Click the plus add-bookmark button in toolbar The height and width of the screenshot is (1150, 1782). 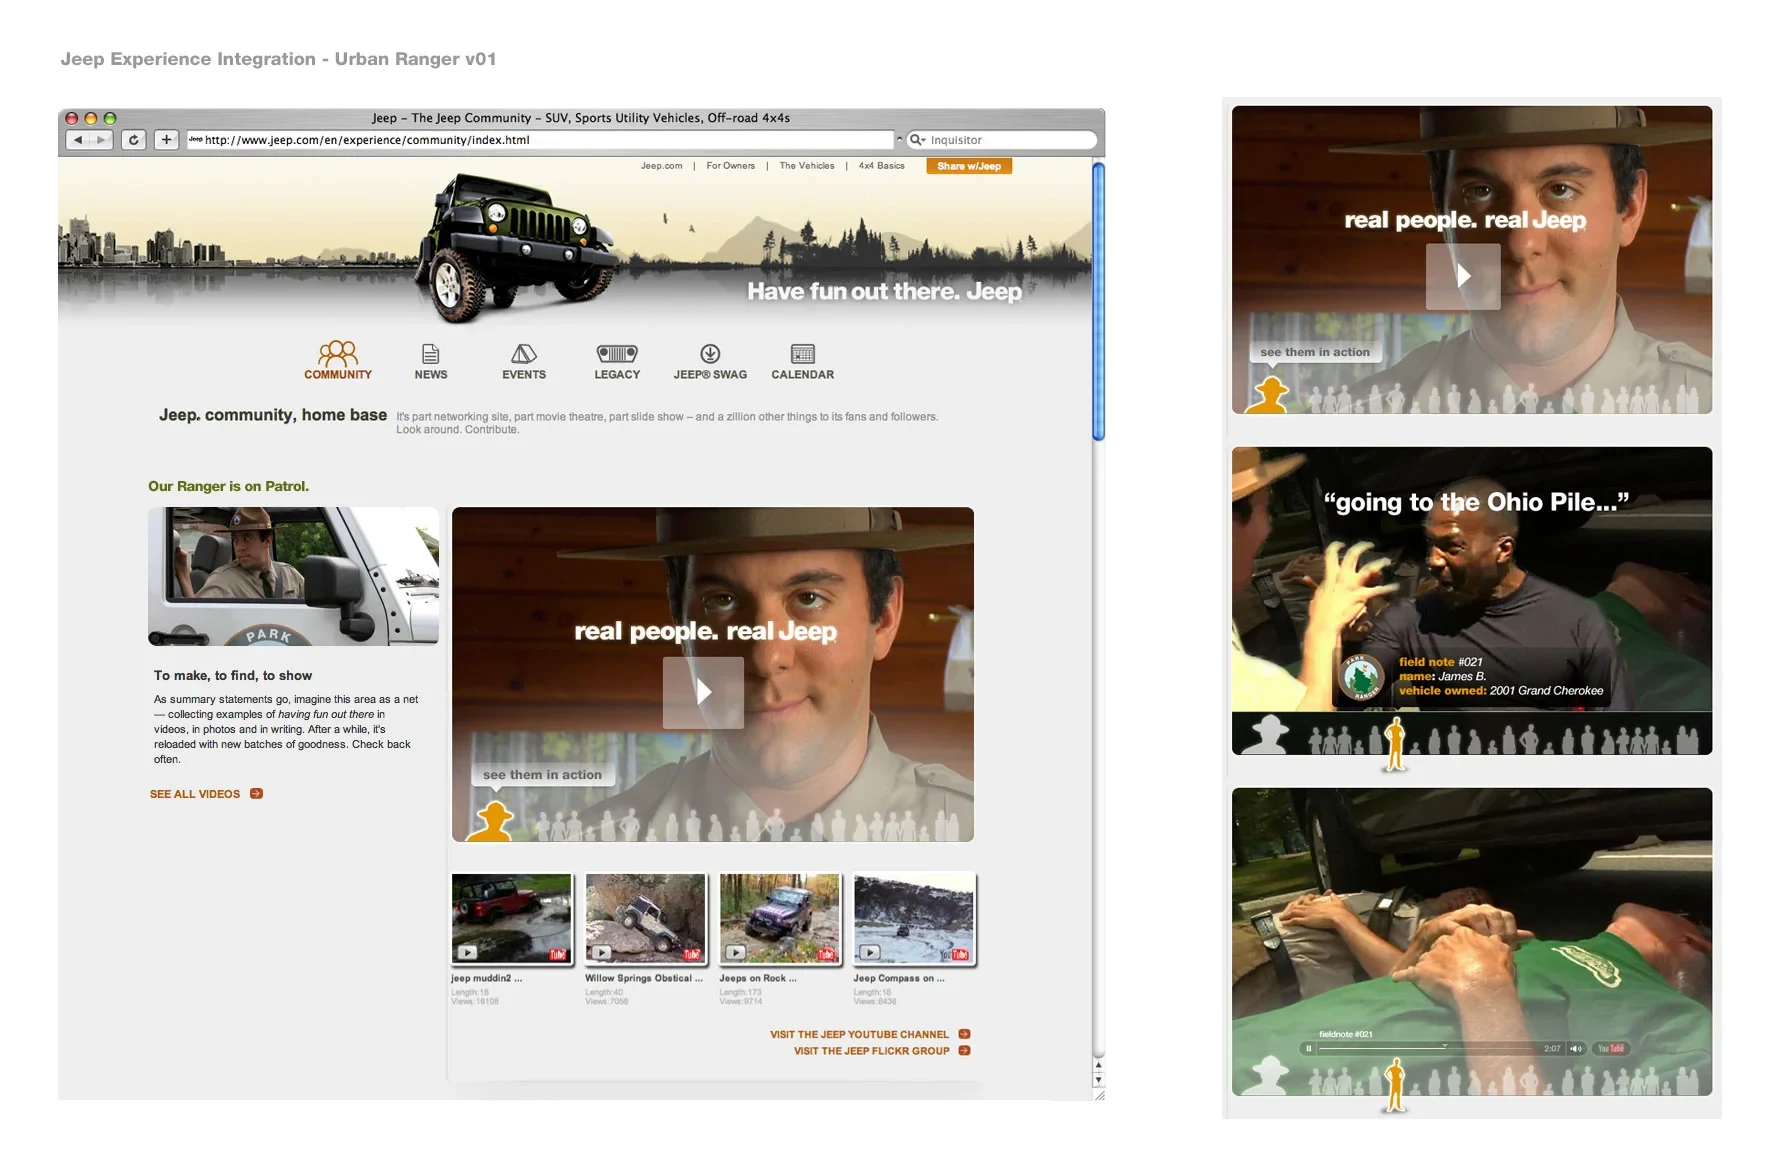[x=167, y=140]
